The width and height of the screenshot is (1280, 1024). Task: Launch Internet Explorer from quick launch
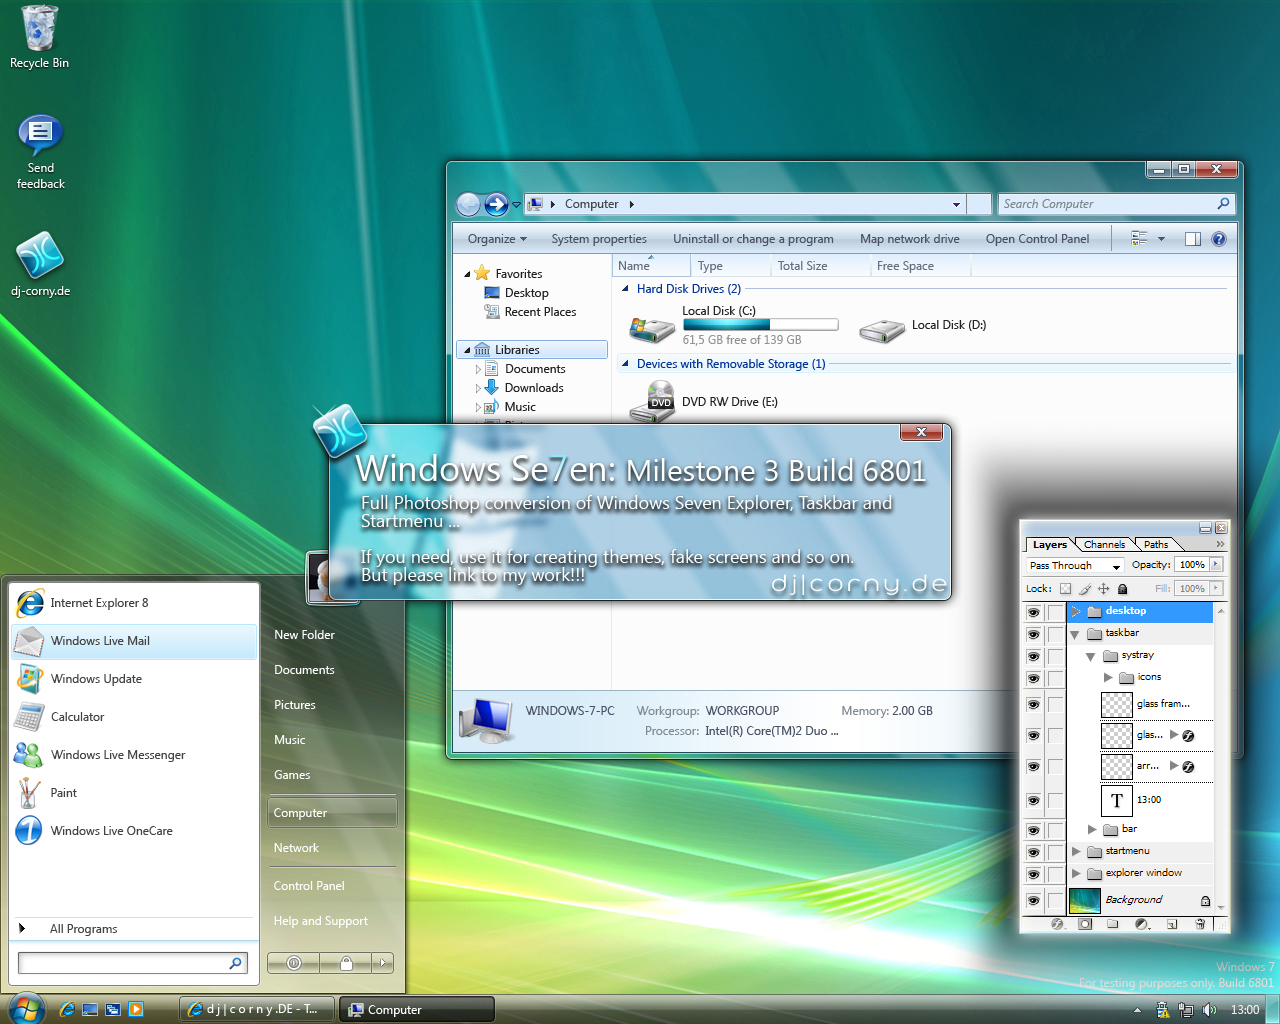pyautogui.click(x=67, y=1010)
